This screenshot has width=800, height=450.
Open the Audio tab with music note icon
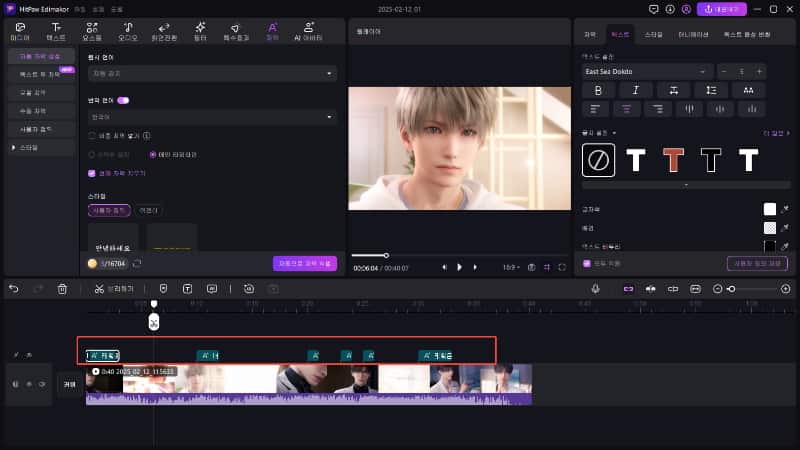128,30
